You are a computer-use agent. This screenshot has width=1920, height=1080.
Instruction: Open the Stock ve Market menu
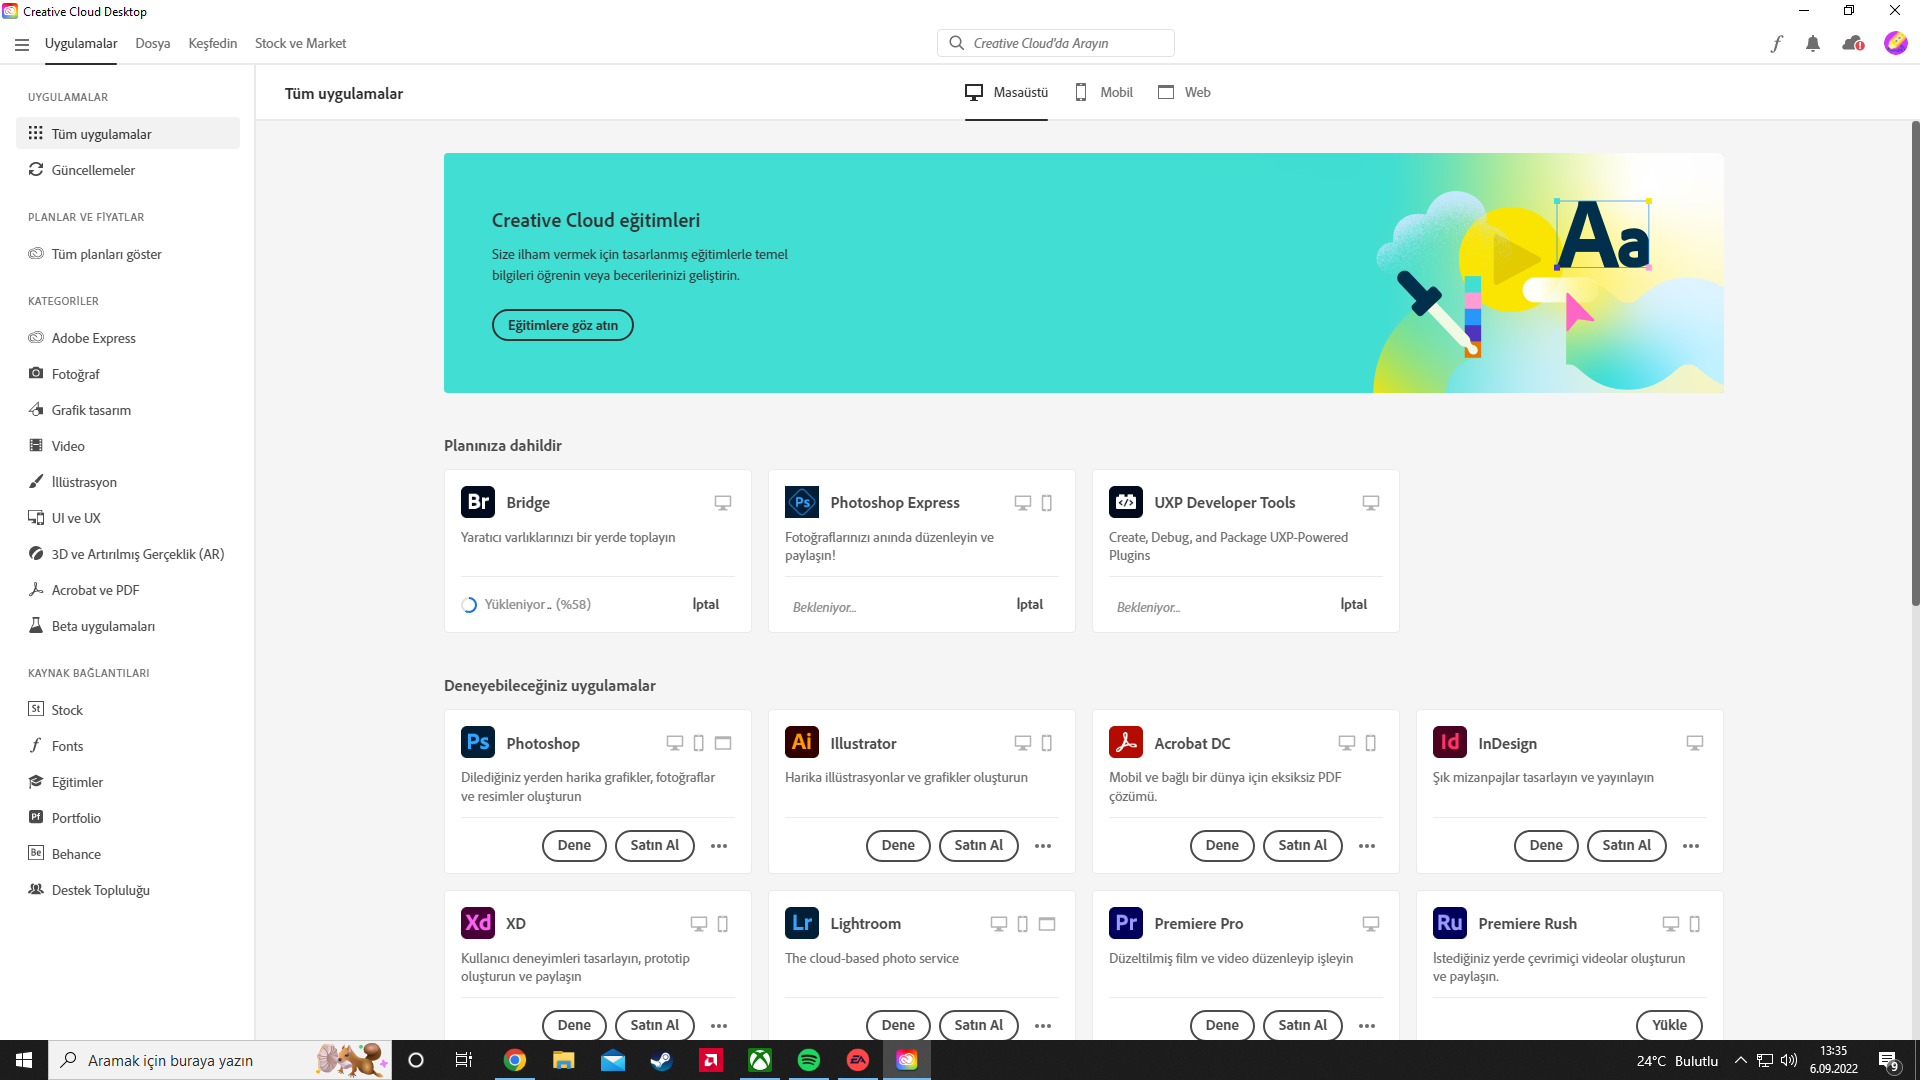click(x=300, y=44)
